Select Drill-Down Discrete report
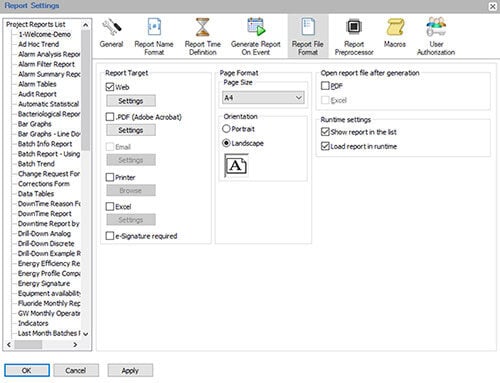The height and width of the screenshot is (383, 500). pos(46,244)
